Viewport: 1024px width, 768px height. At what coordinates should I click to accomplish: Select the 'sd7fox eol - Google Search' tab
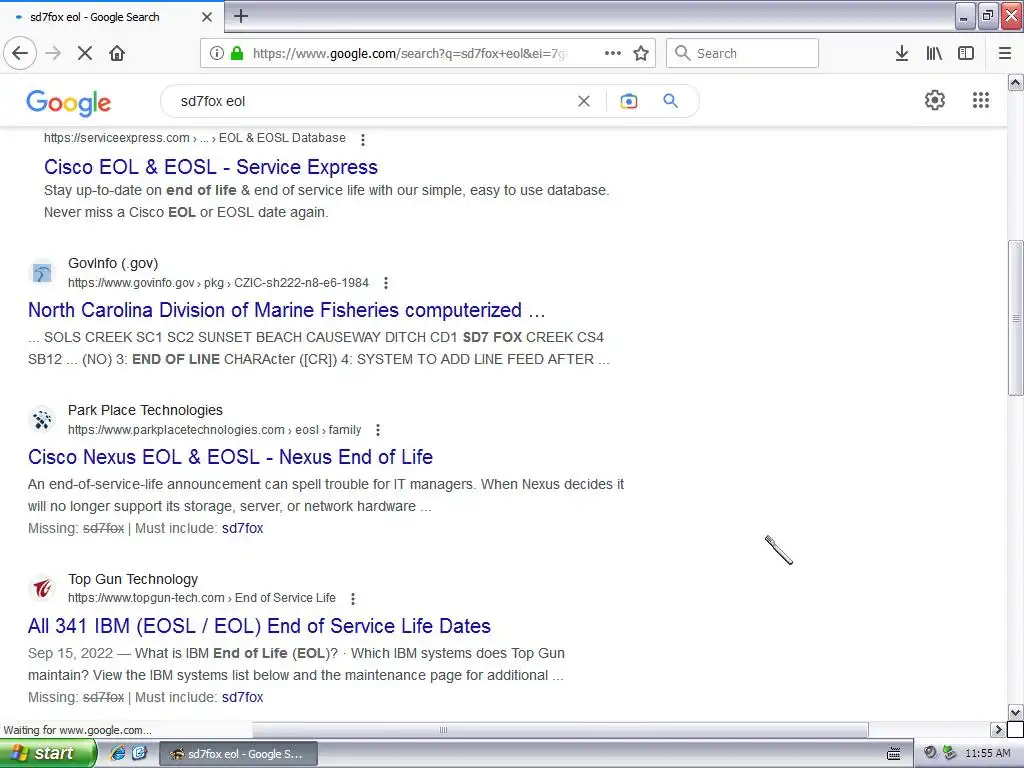(x=112, y=17)
